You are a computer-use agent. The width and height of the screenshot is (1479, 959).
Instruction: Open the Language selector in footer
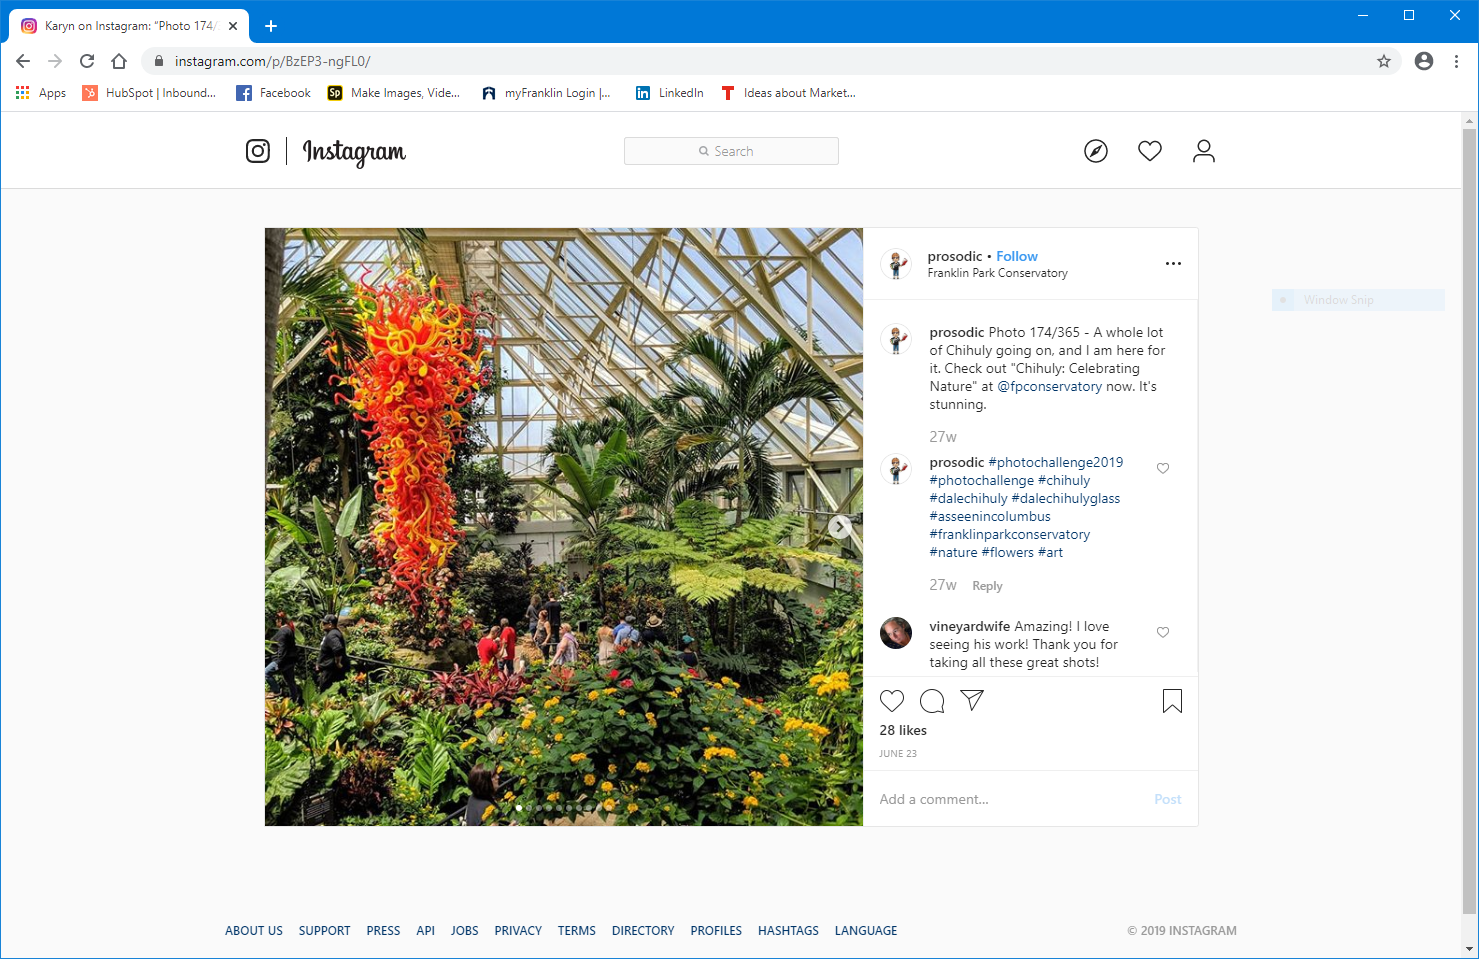(866, 931)
